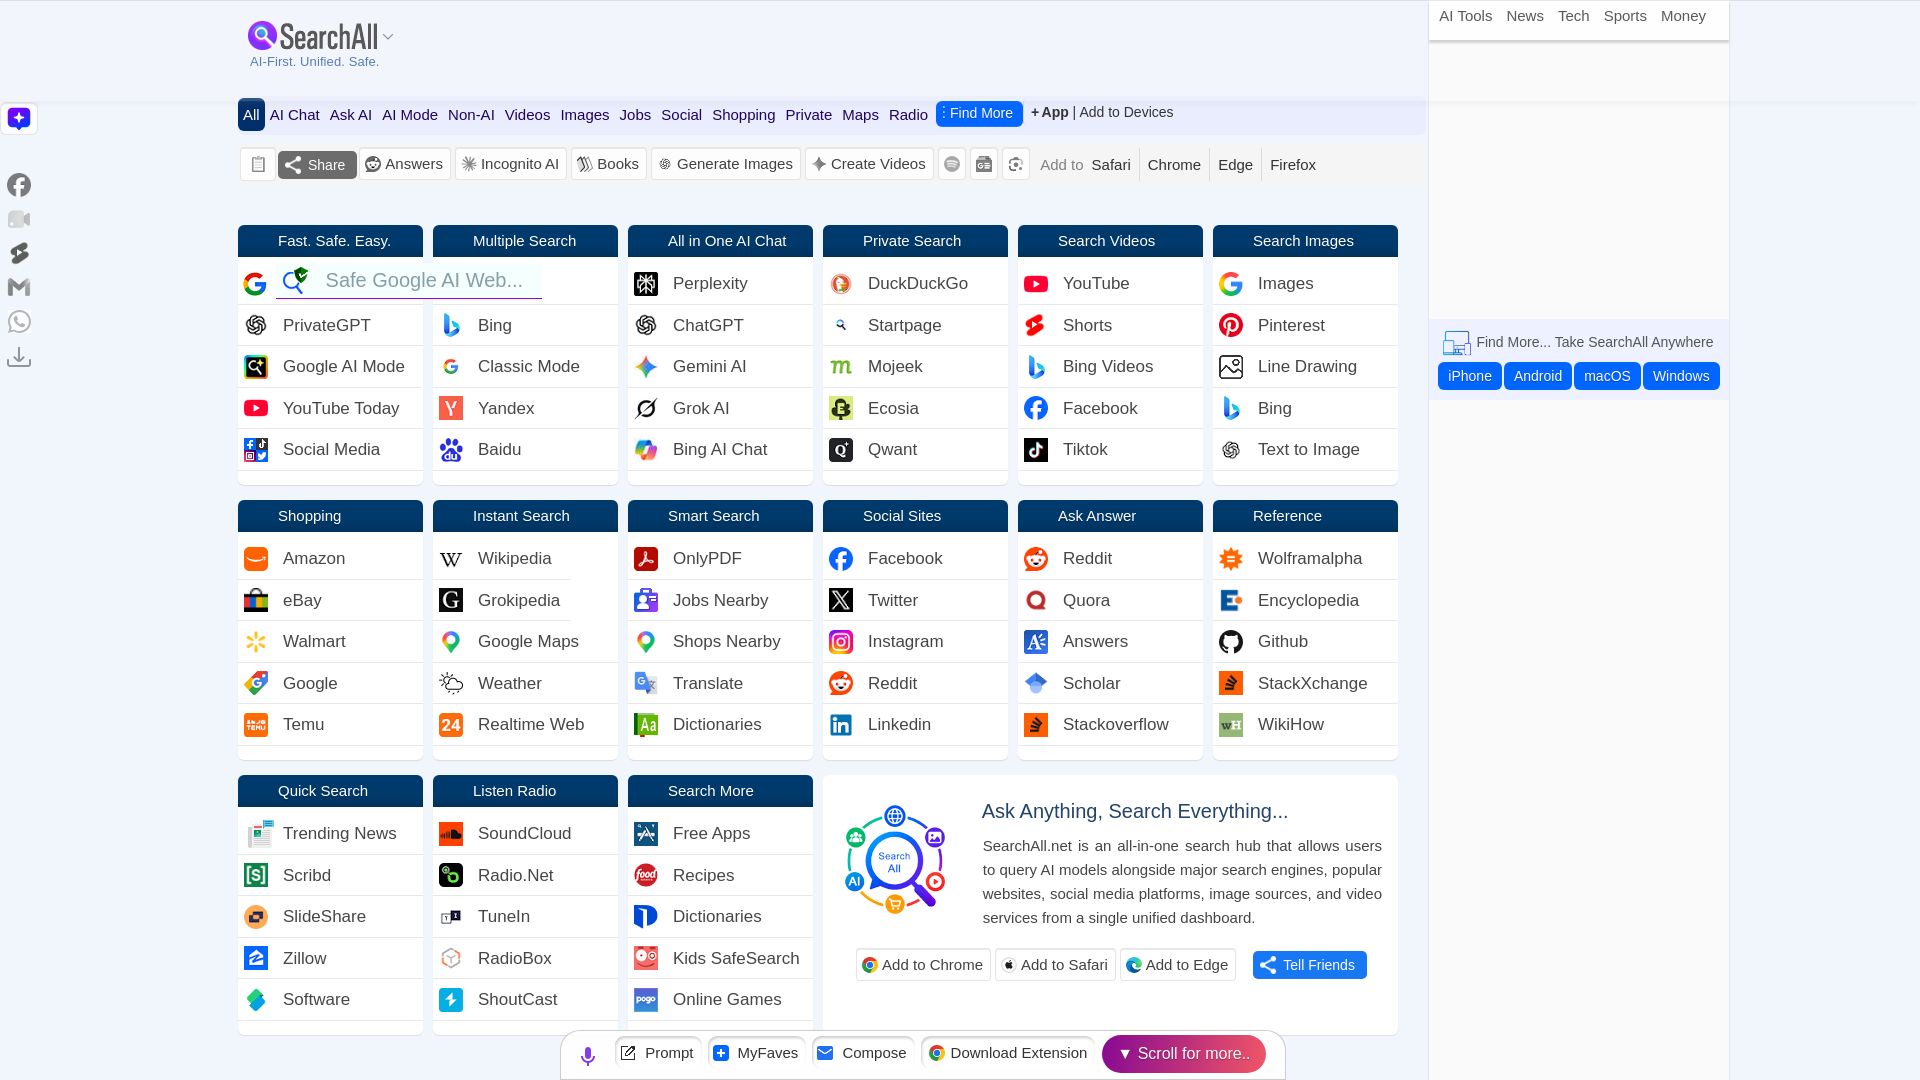This screenshot has width=1920, height=1080.
Task: Click the Answers button in toolbar
Action: click(404, 164)
